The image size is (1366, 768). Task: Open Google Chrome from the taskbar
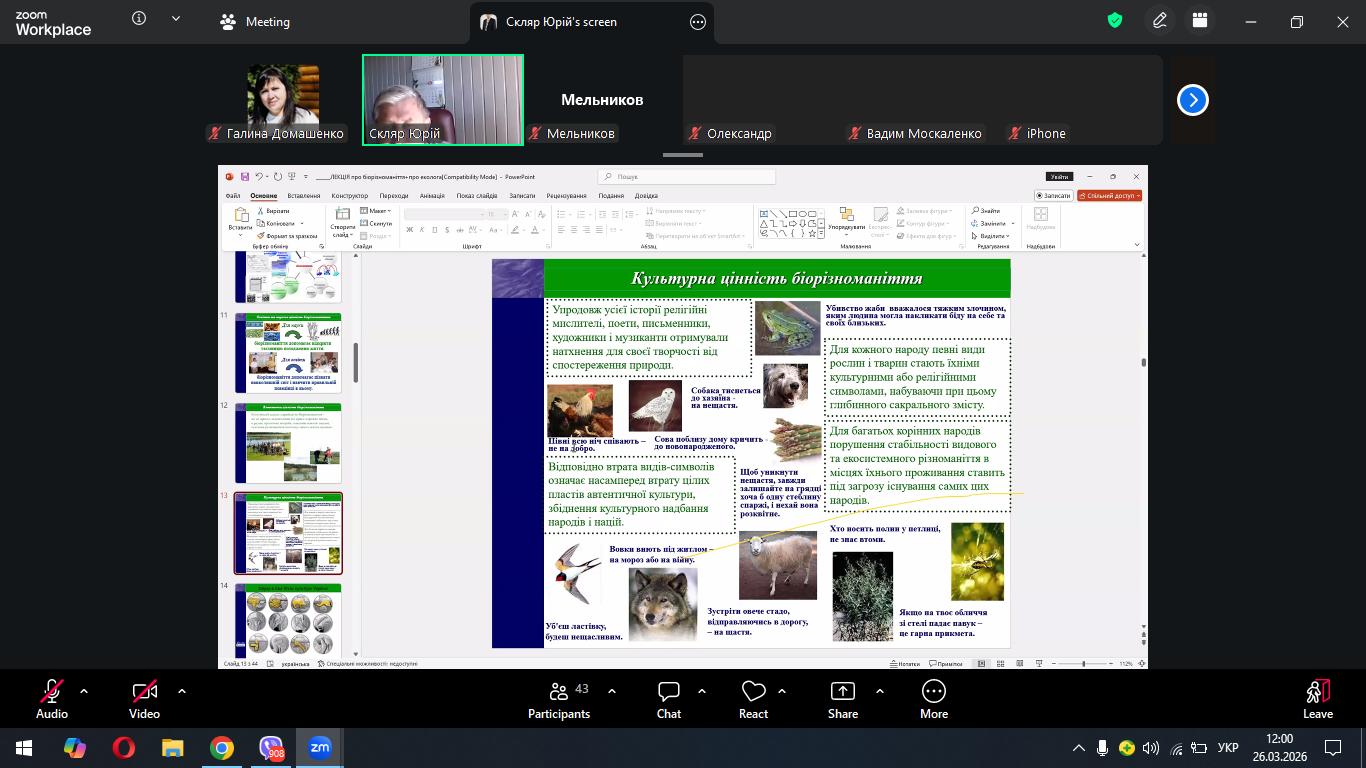pos(222,748)
